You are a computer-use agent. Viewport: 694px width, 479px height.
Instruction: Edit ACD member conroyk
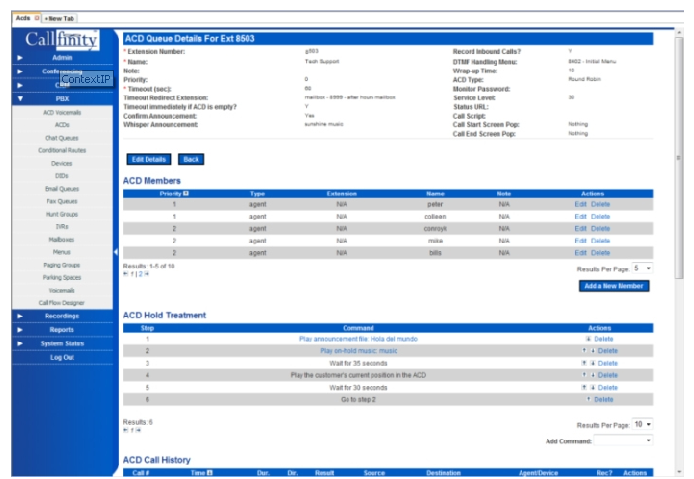click(580, 228)
